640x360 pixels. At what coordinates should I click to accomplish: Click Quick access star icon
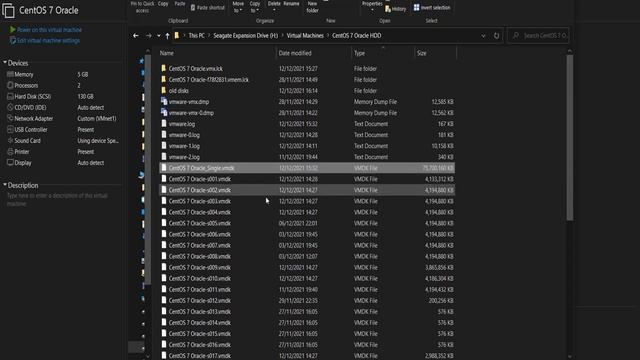click(142, 61)
